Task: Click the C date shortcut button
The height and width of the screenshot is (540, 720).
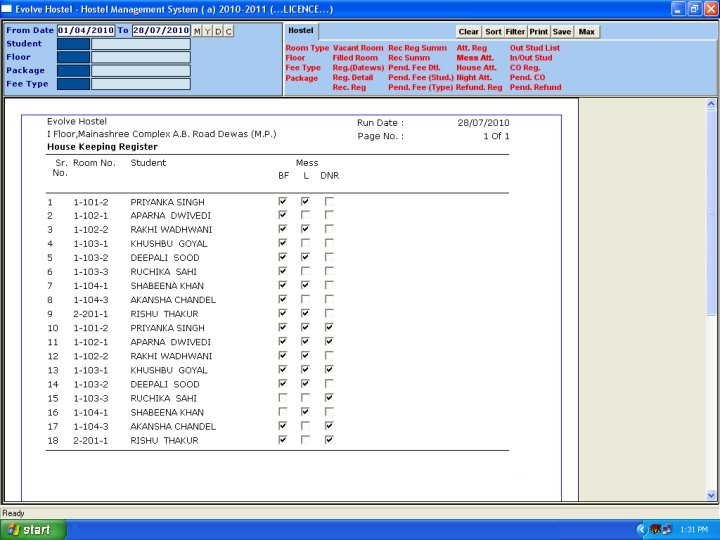Action: click(229, 31)
